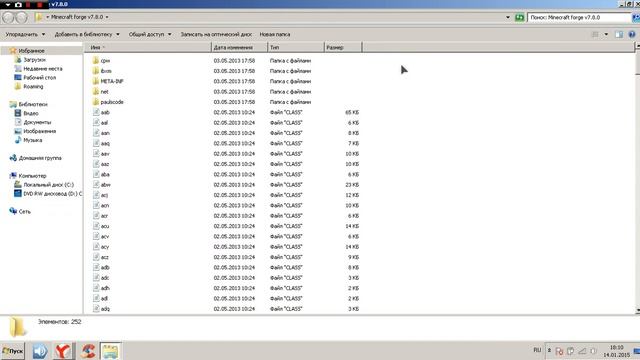Select the aav class file icon
Viewport: 640px width, 360px height.
96,153
